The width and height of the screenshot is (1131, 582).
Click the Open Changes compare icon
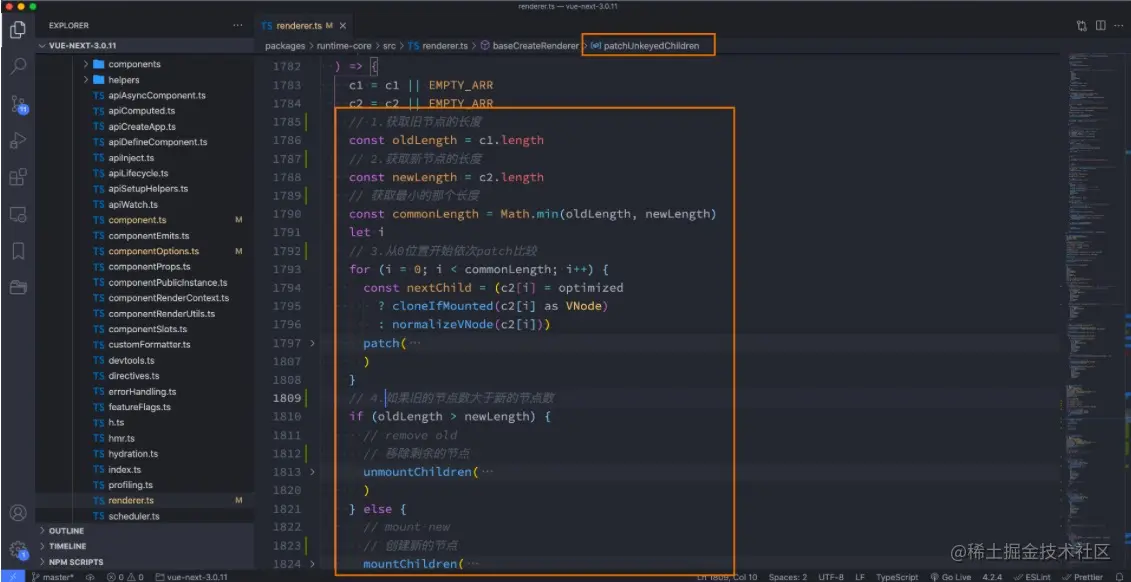pyautogui.click(x=1082, y=25)
